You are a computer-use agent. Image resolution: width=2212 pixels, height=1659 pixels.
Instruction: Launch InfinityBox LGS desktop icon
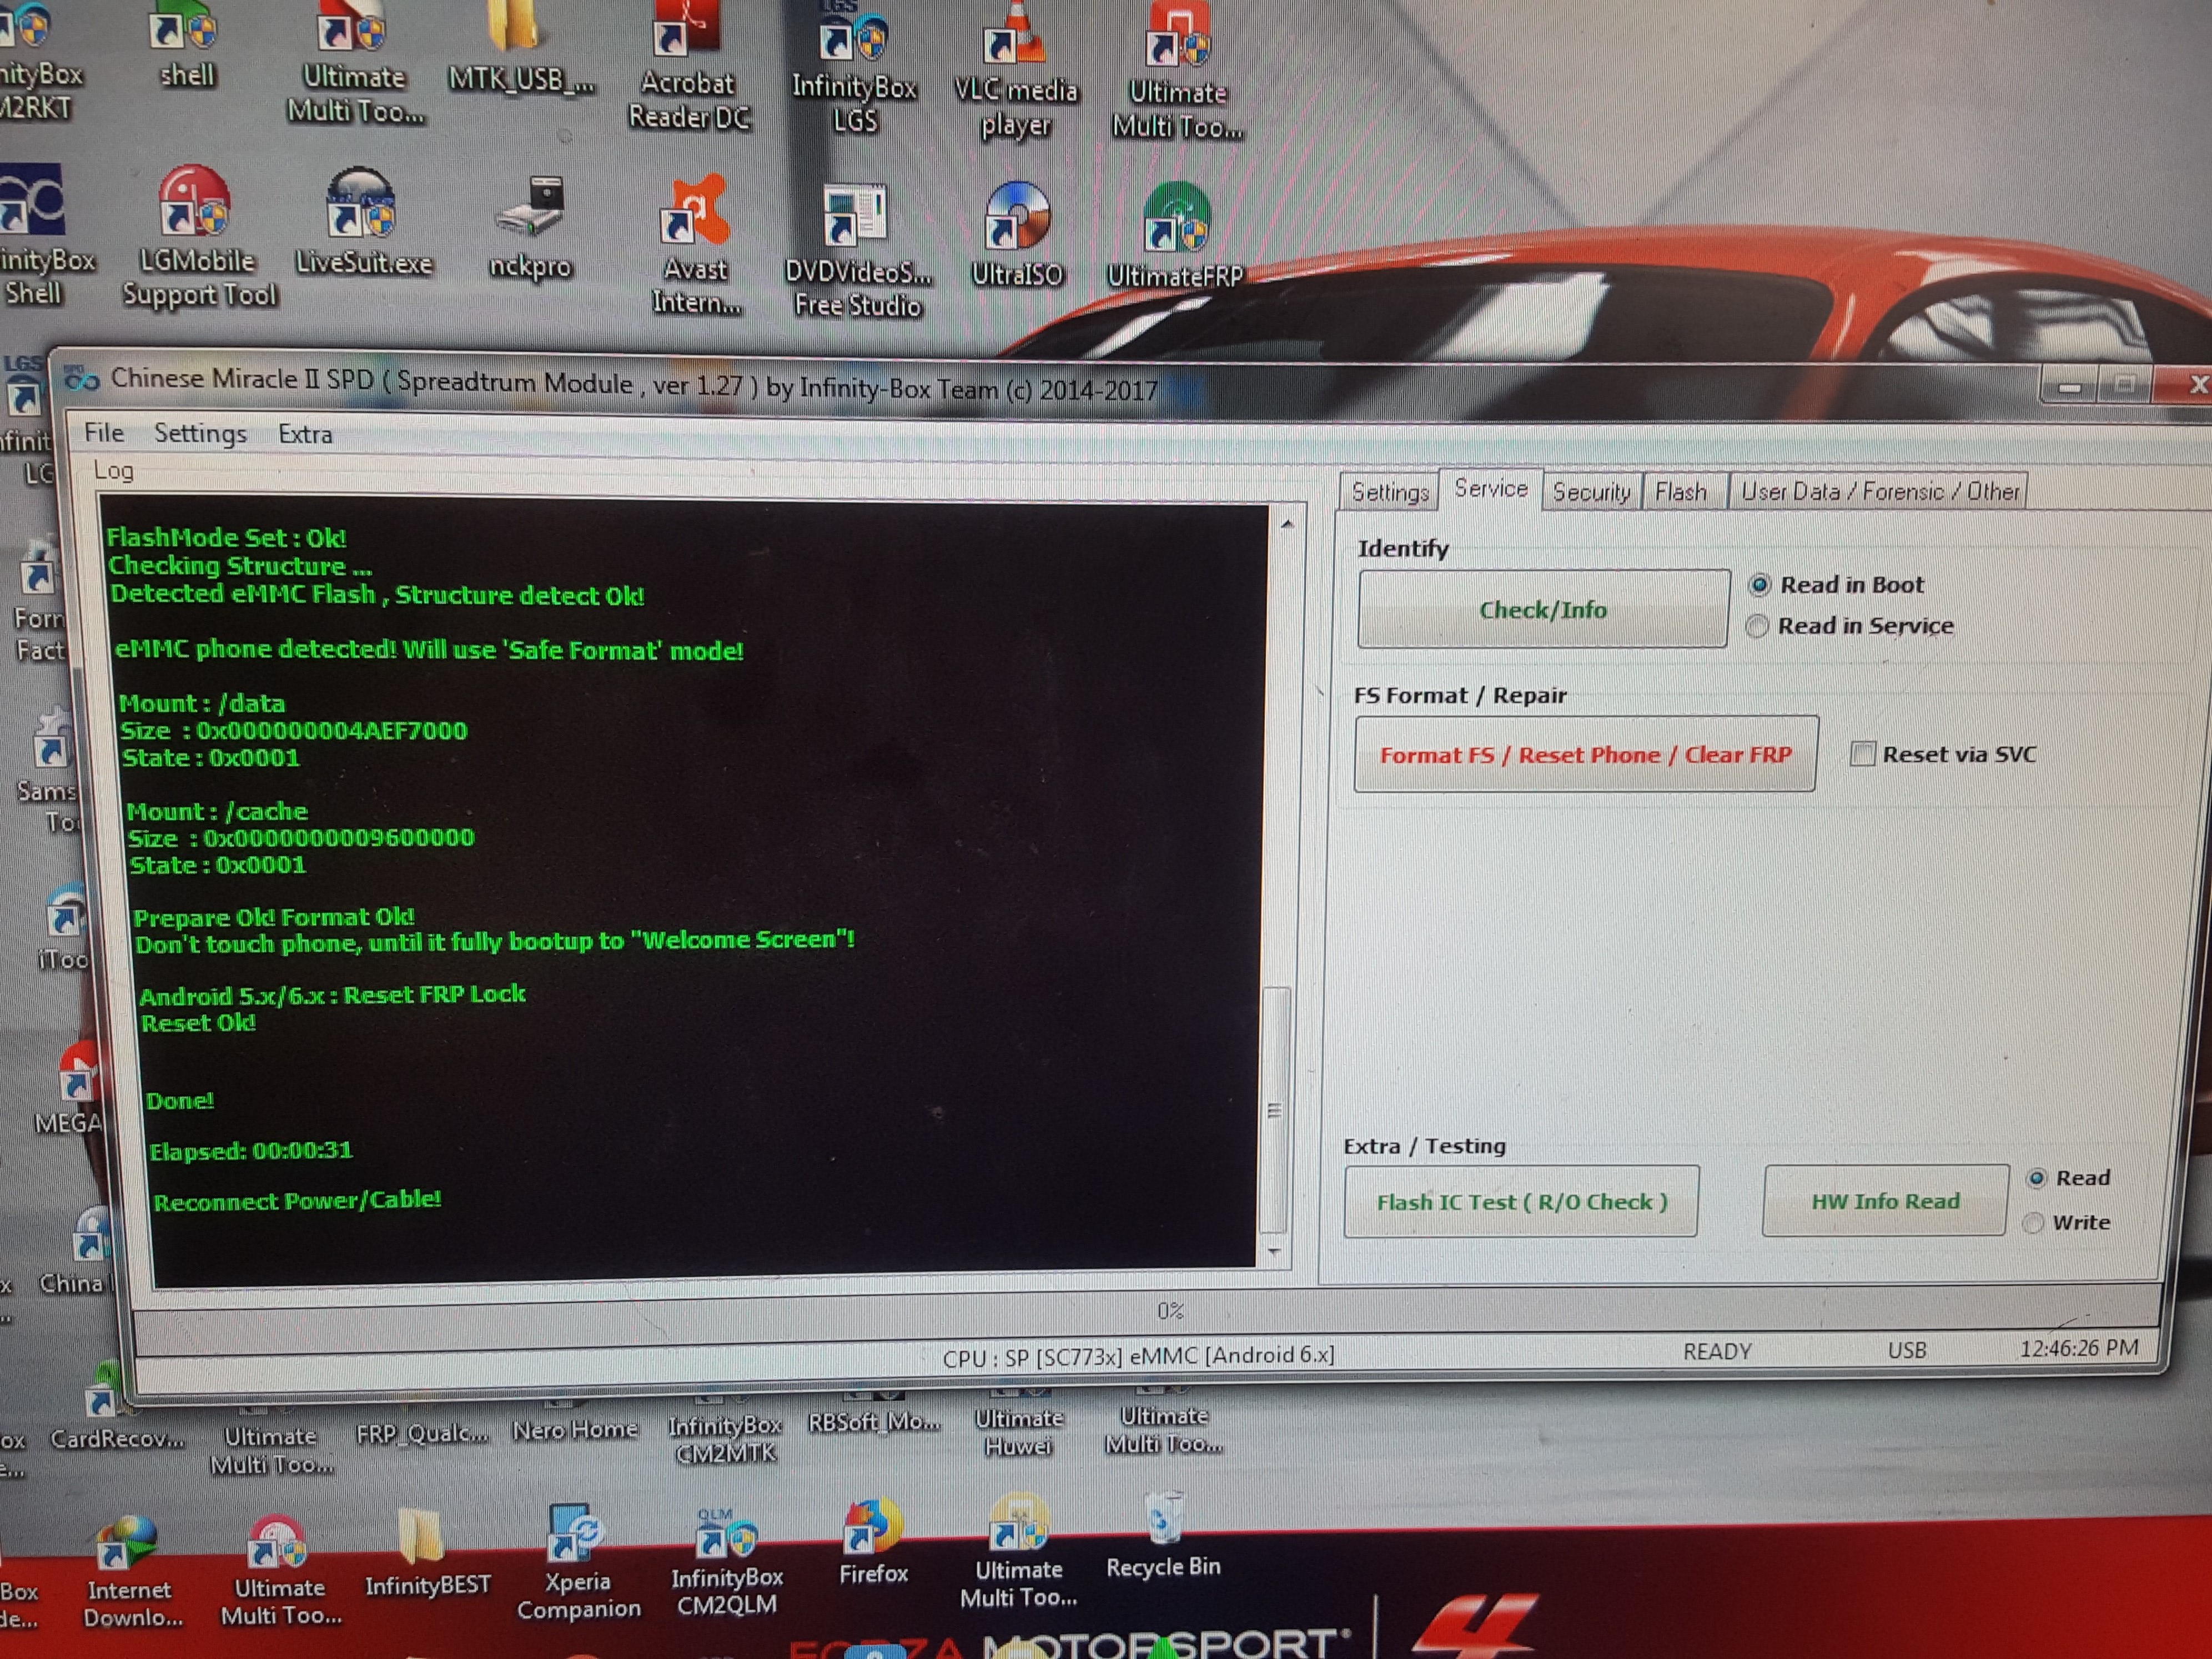pos(854,70)
